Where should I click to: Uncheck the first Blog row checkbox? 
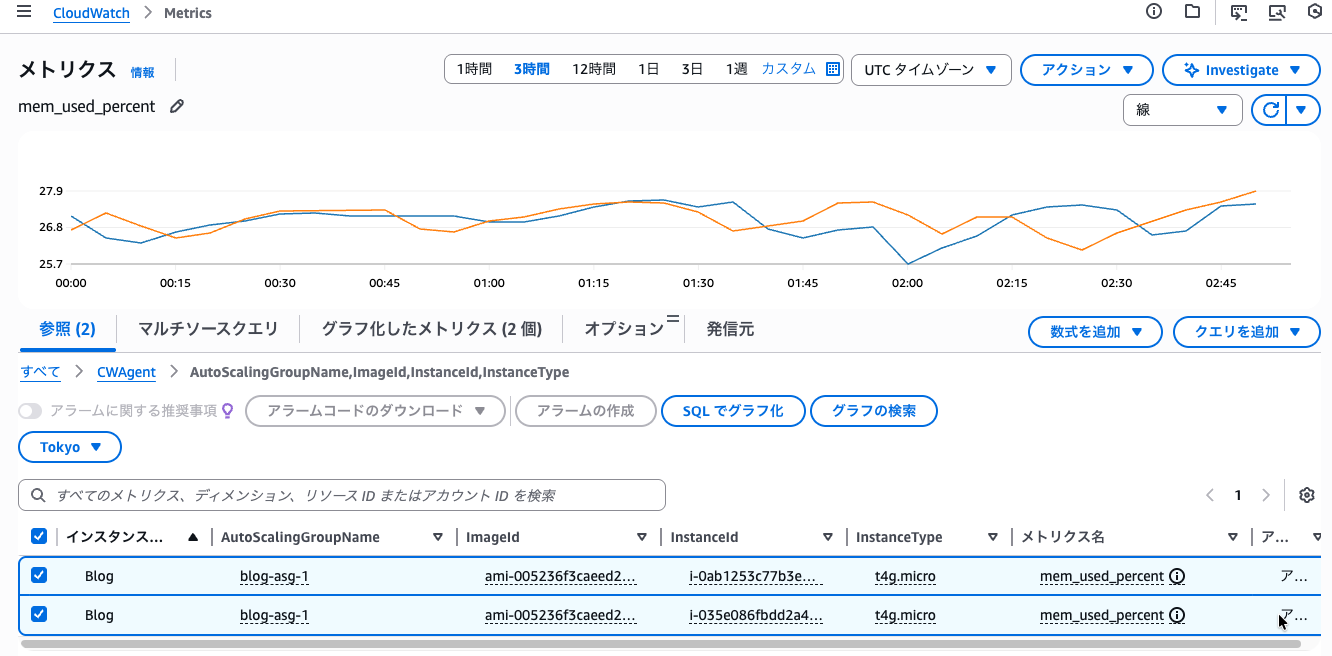39,575
